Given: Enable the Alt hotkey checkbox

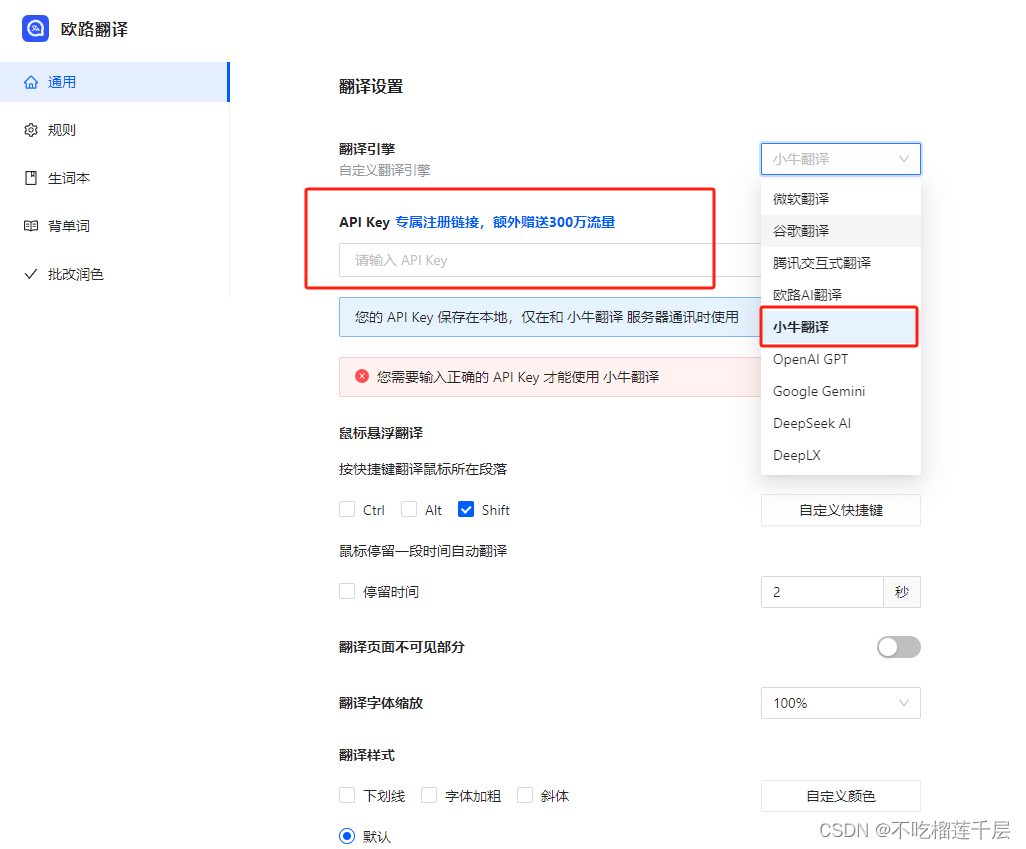Looking at the screenshot, I should 409,509.
